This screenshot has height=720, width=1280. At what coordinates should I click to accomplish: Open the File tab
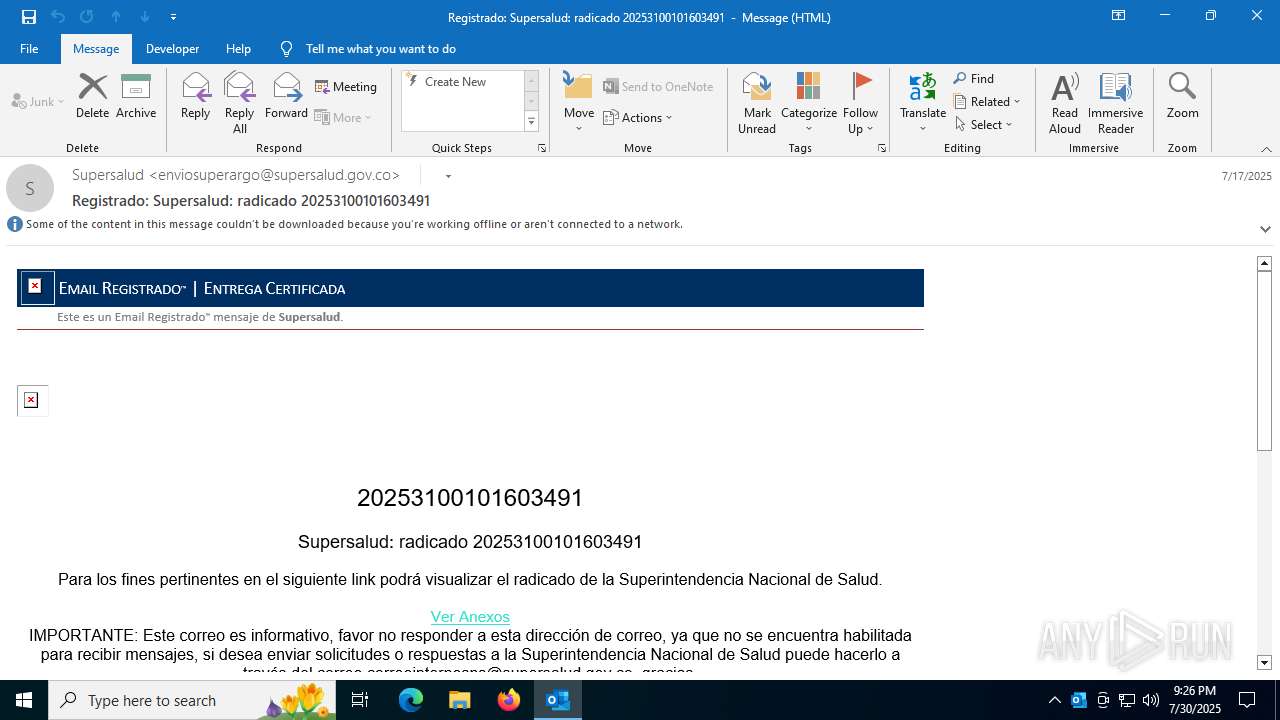29,49
